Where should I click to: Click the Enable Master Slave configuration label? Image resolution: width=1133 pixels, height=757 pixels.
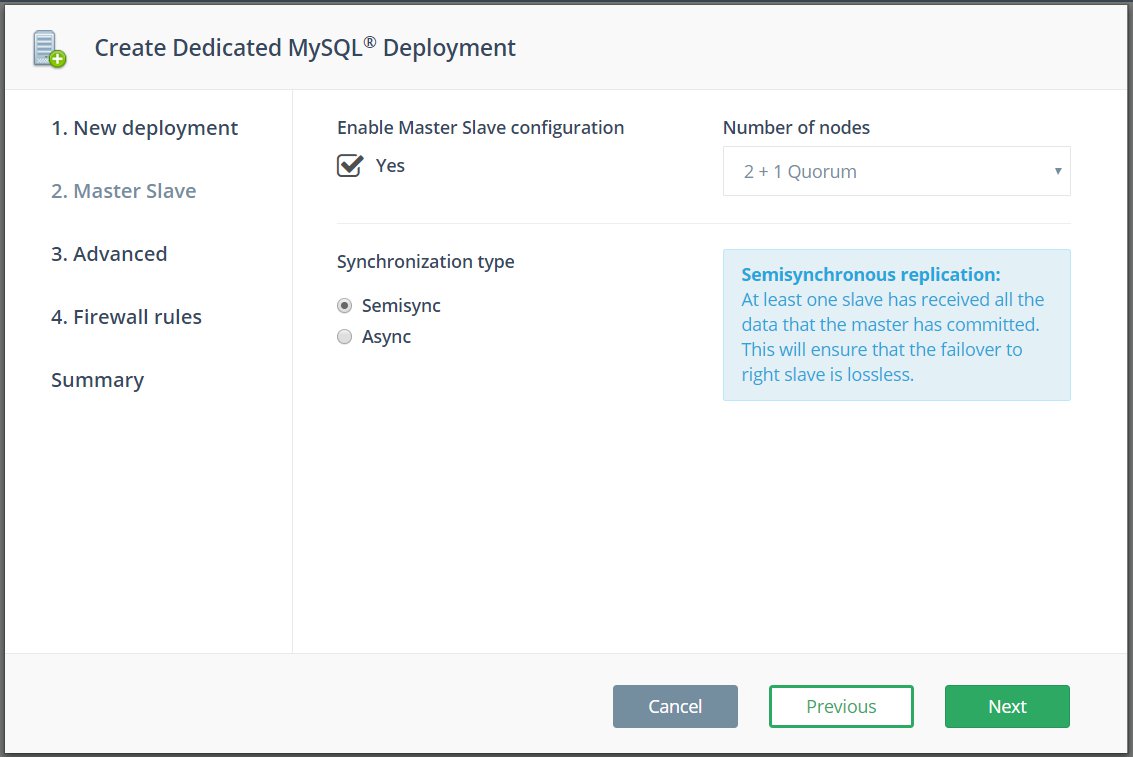[x=481, y=128]
